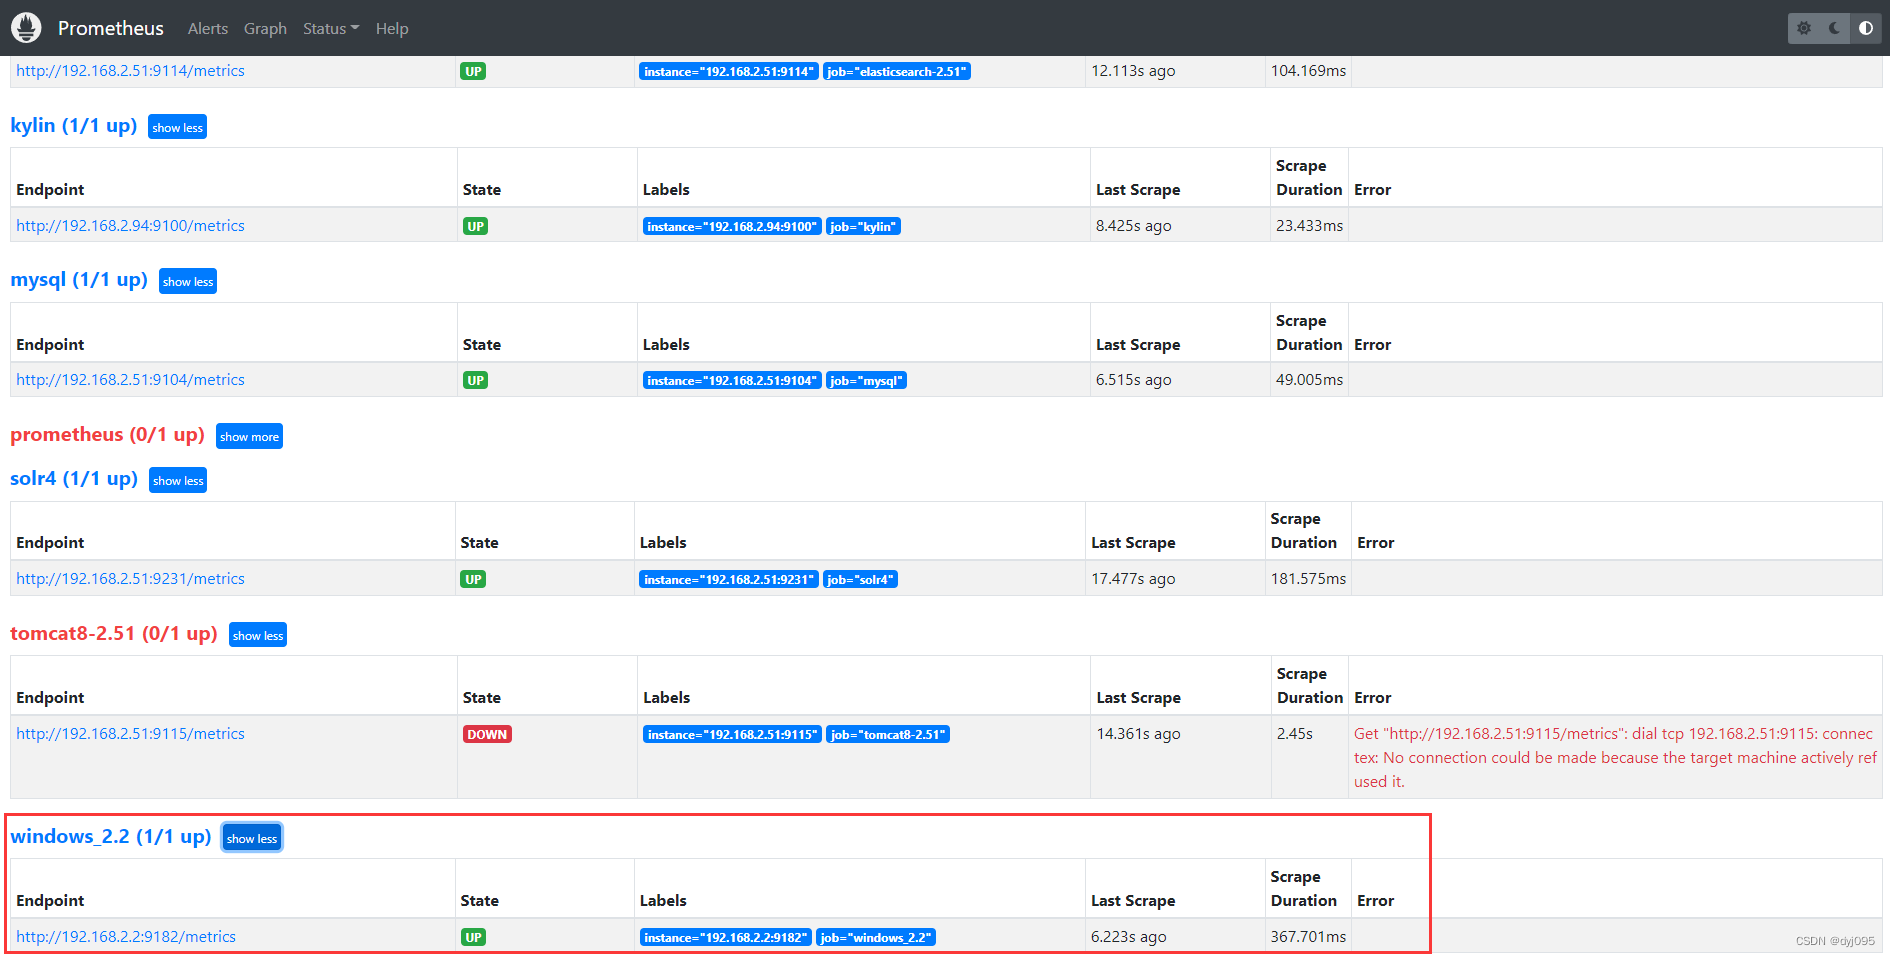Click the 17.477s ago last scrape value
The image size is (1890, 957).
(1133, 579)
